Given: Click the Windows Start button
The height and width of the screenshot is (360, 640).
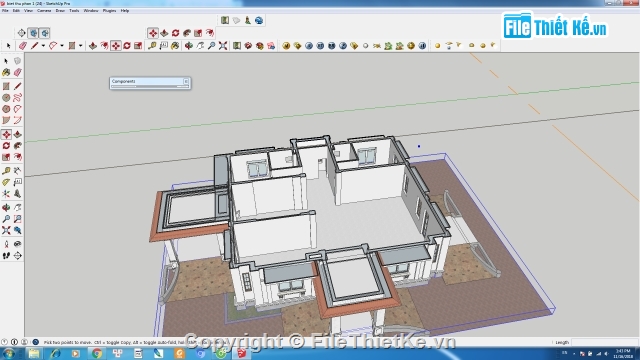Looking at the screenshot, I should tap(9, 353).
